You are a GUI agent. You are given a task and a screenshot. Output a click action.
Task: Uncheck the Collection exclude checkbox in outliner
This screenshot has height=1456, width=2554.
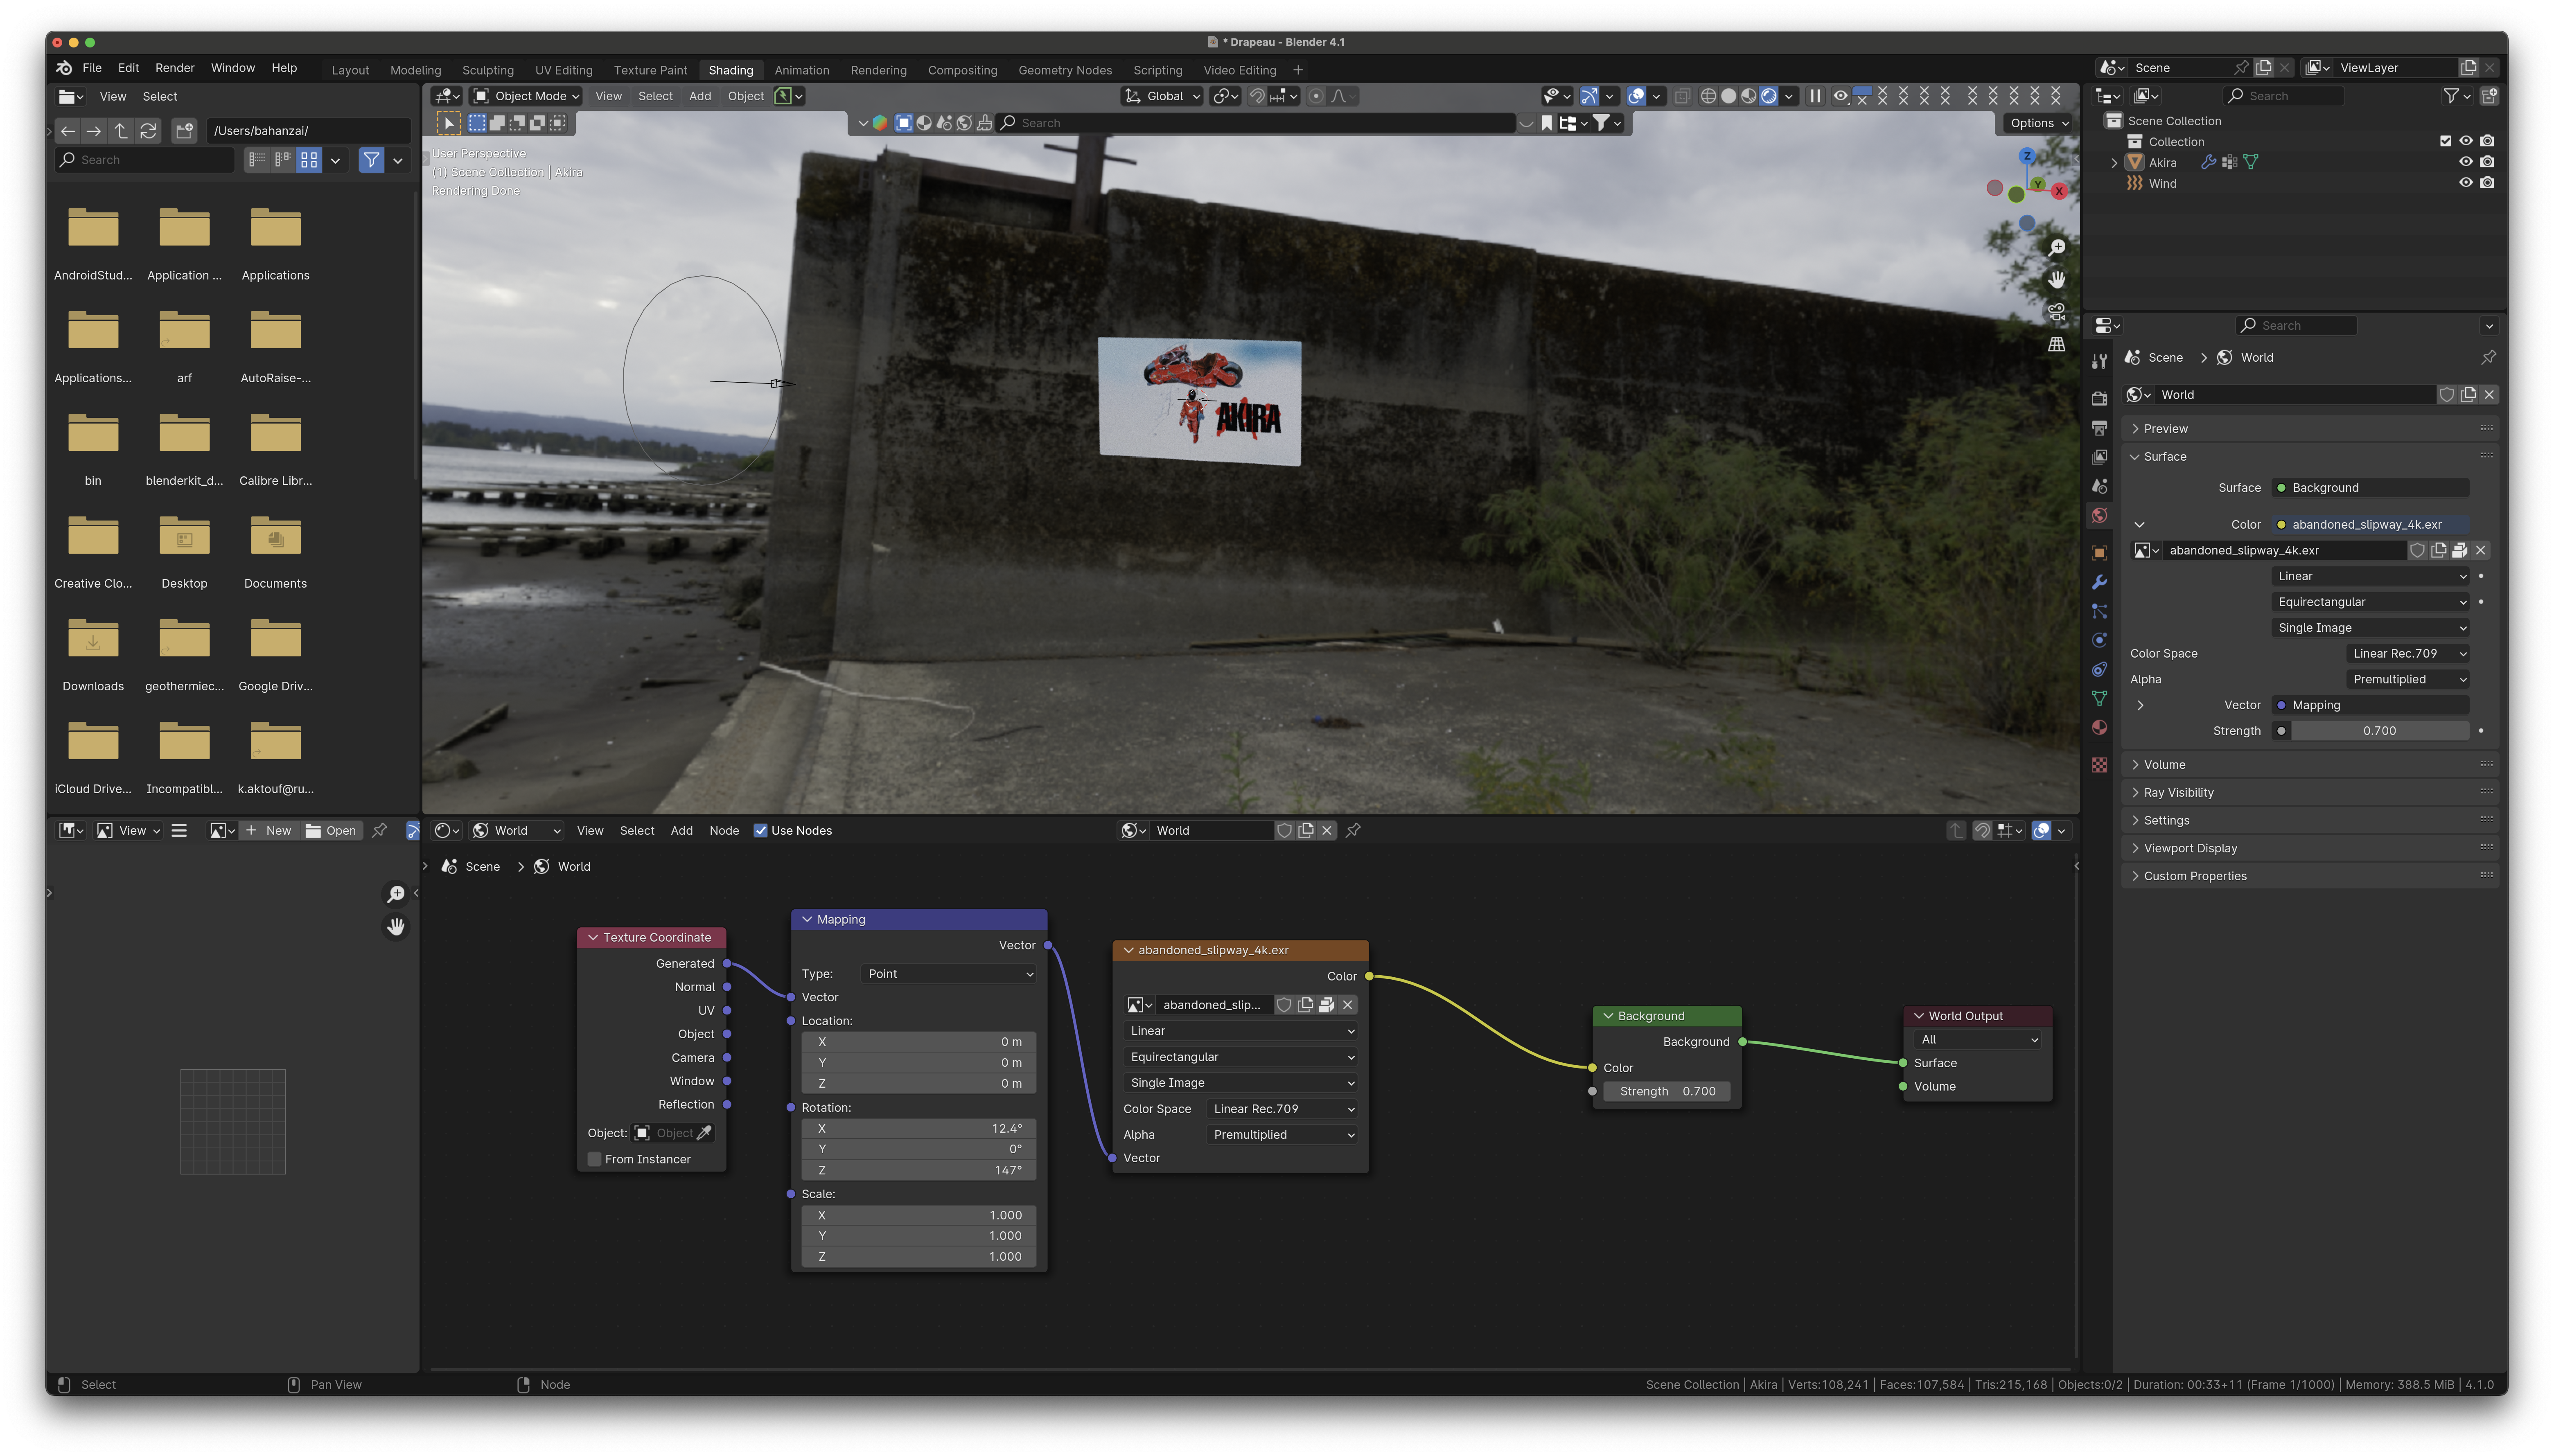2445,141
